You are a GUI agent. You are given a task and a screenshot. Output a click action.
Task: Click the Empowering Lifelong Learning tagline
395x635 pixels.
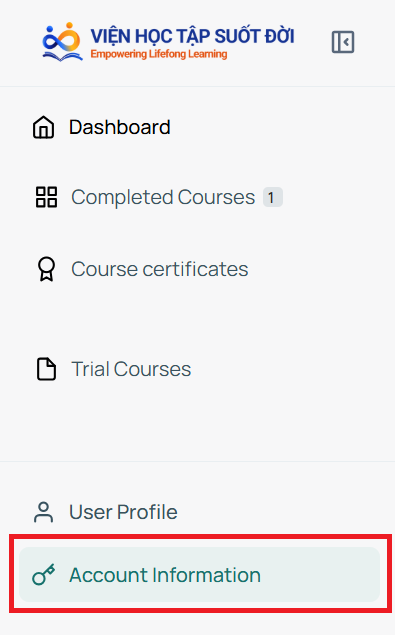158,54
